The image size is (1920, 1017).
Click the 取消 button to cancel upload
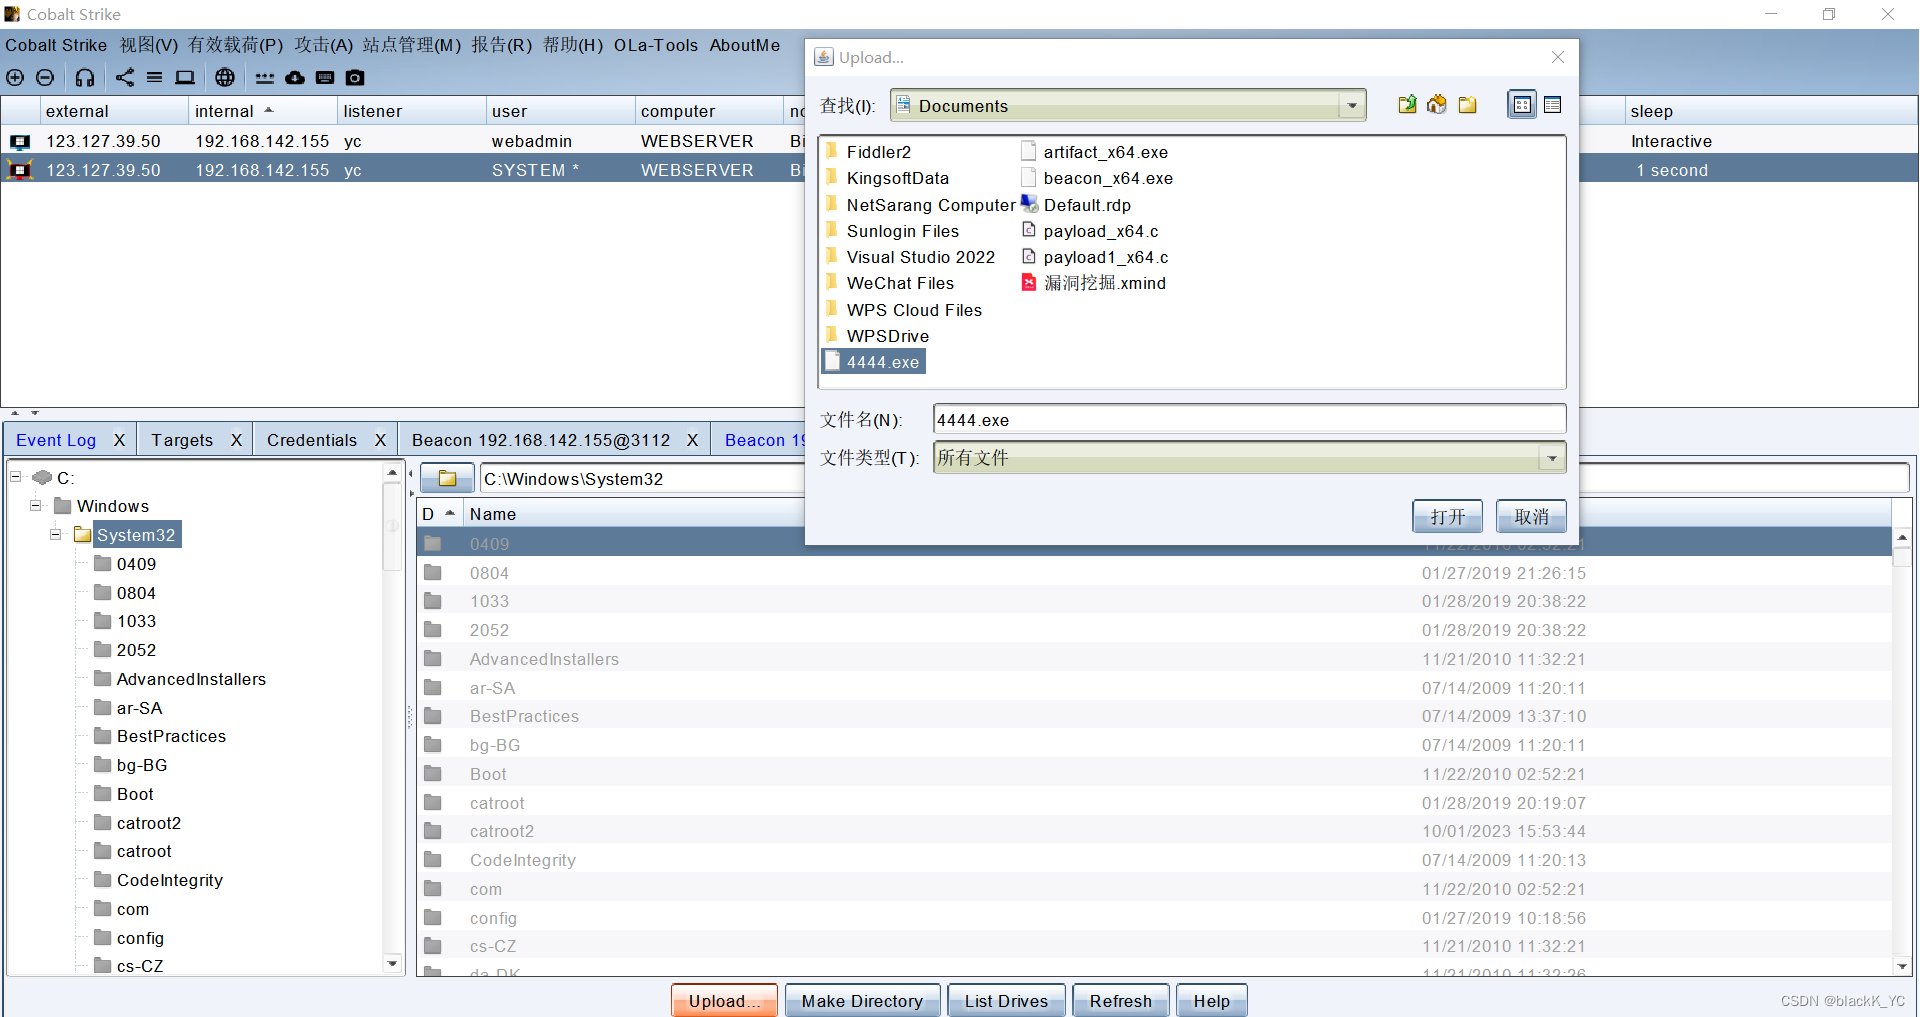coord(1531,517)
